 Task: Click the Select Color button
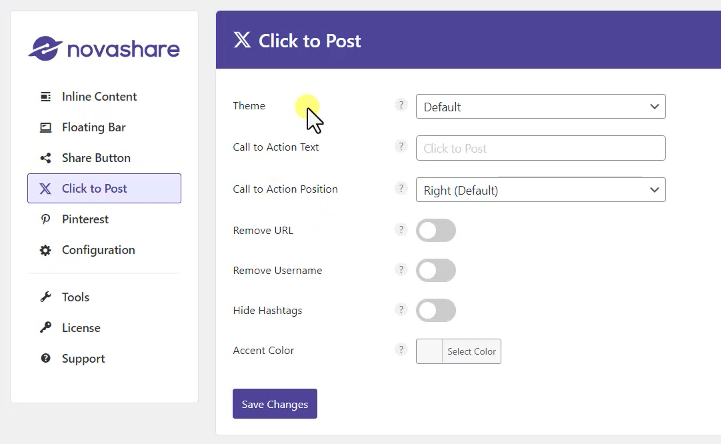tap(471, 352)
